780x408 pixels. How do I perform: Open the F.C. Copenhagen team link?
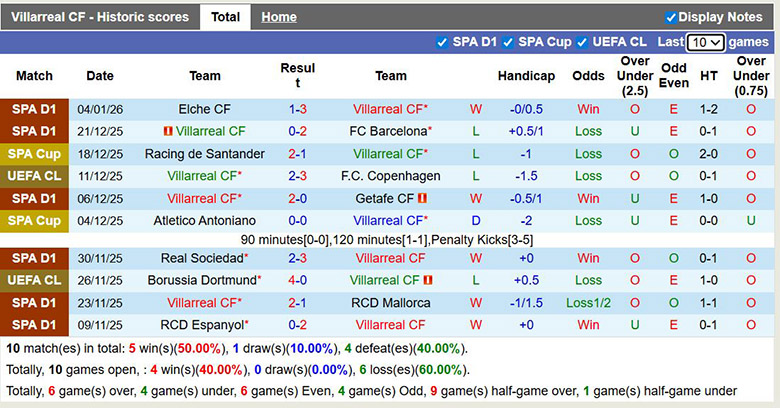(x=390, y=176)
